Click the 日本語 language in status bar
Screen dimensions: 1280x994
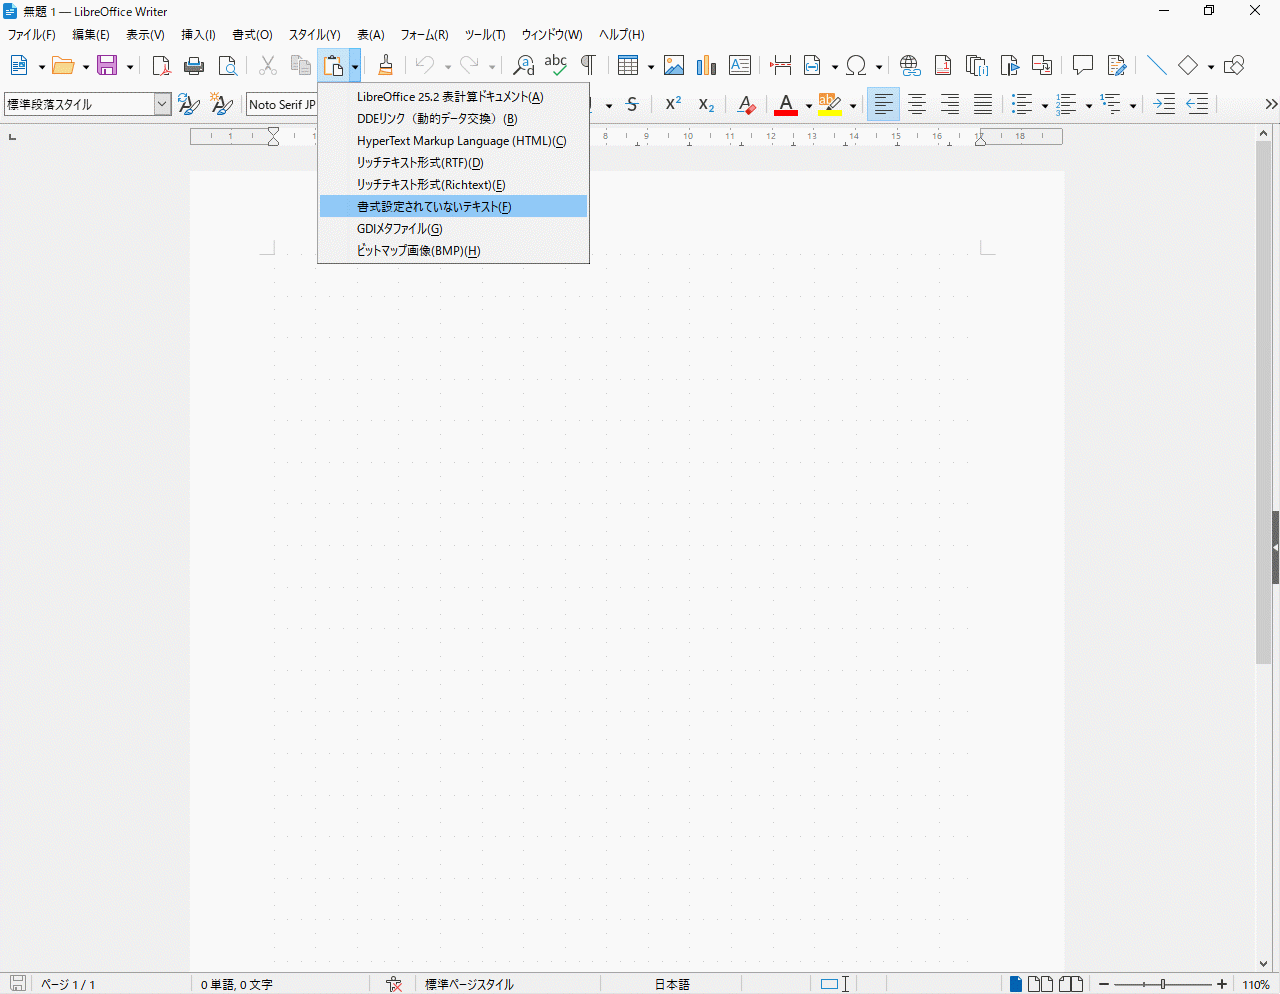(672, 984)
